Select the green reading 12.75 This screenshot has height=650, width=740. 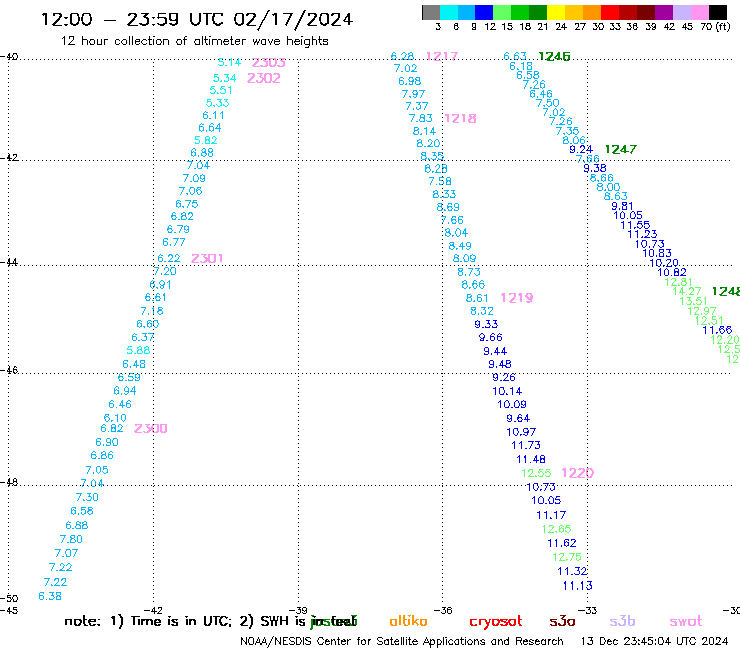(567, 557)
